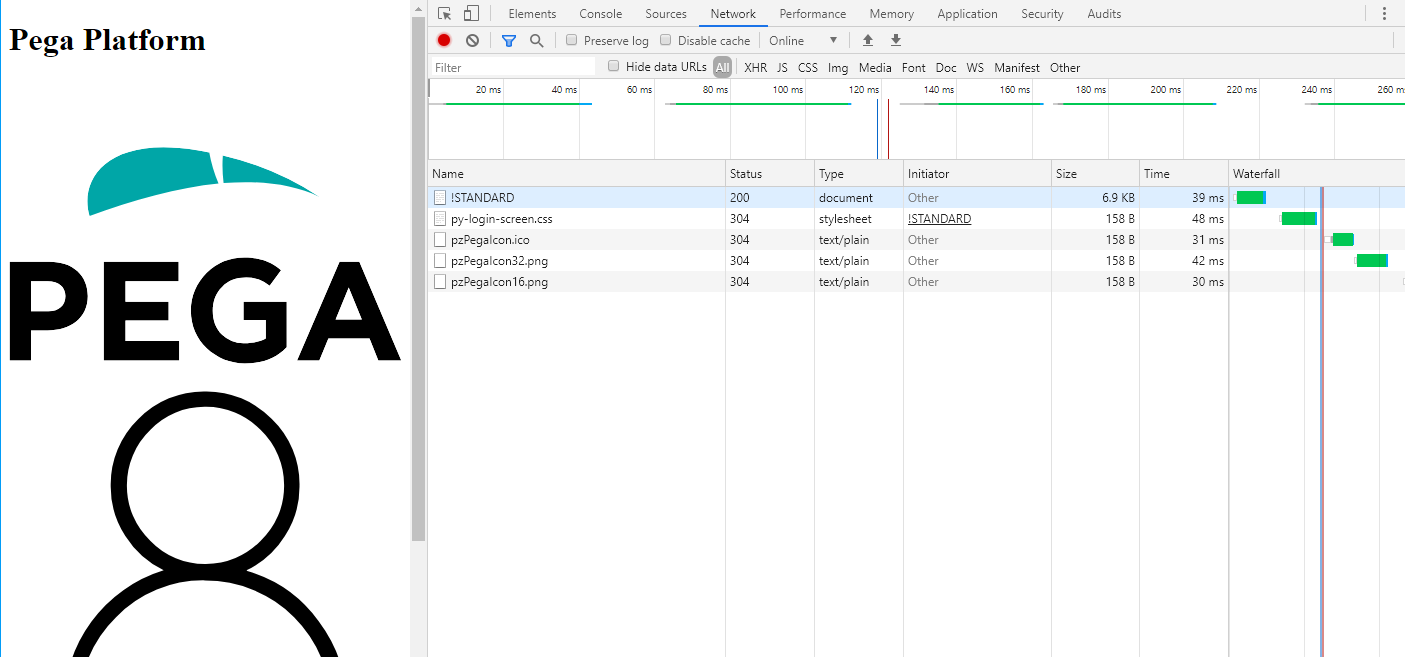Click the page's vertical scrollbar thumb

[419, 278]
